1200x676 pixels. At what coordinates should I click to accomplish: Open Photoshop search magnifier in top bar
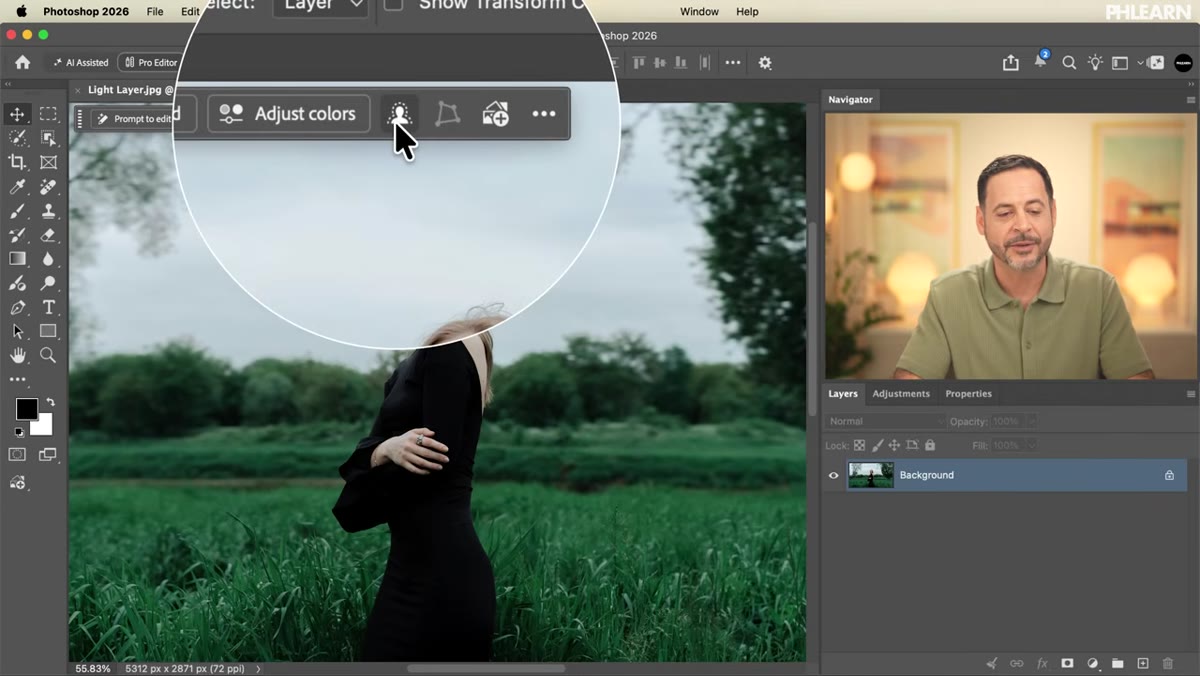pos(1069,63)
